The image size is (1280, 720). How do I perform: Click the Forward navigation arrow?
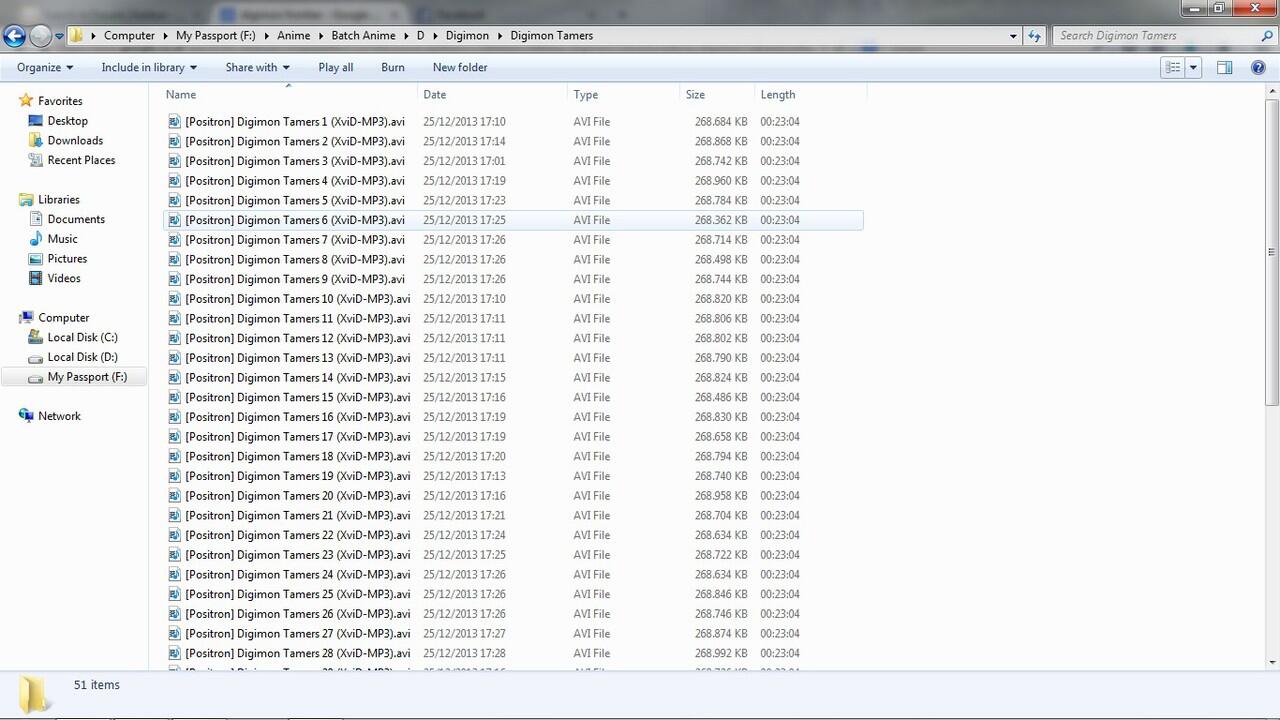pos(40,36)
